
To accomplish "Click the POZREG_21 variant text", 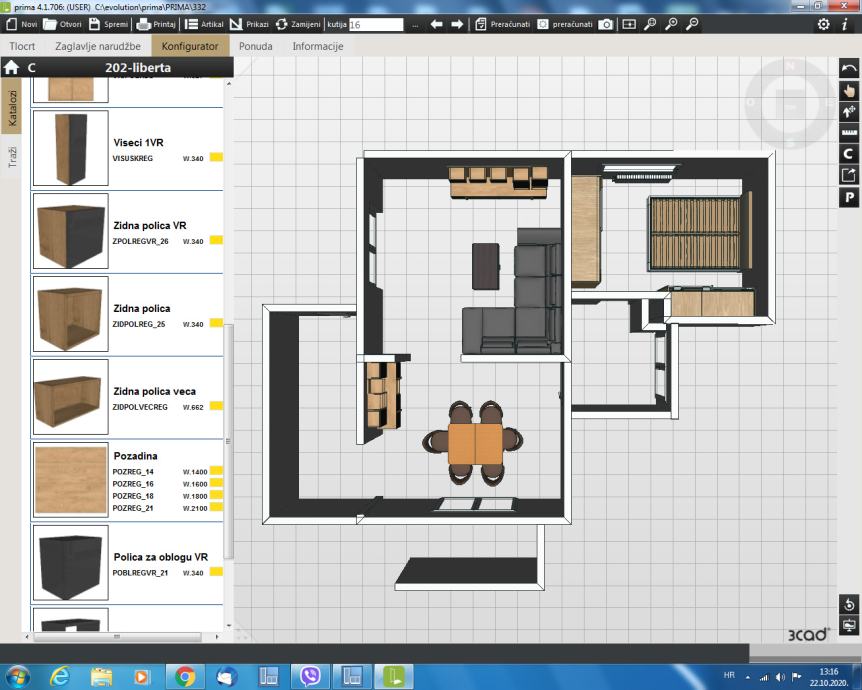I will [133, 508].
